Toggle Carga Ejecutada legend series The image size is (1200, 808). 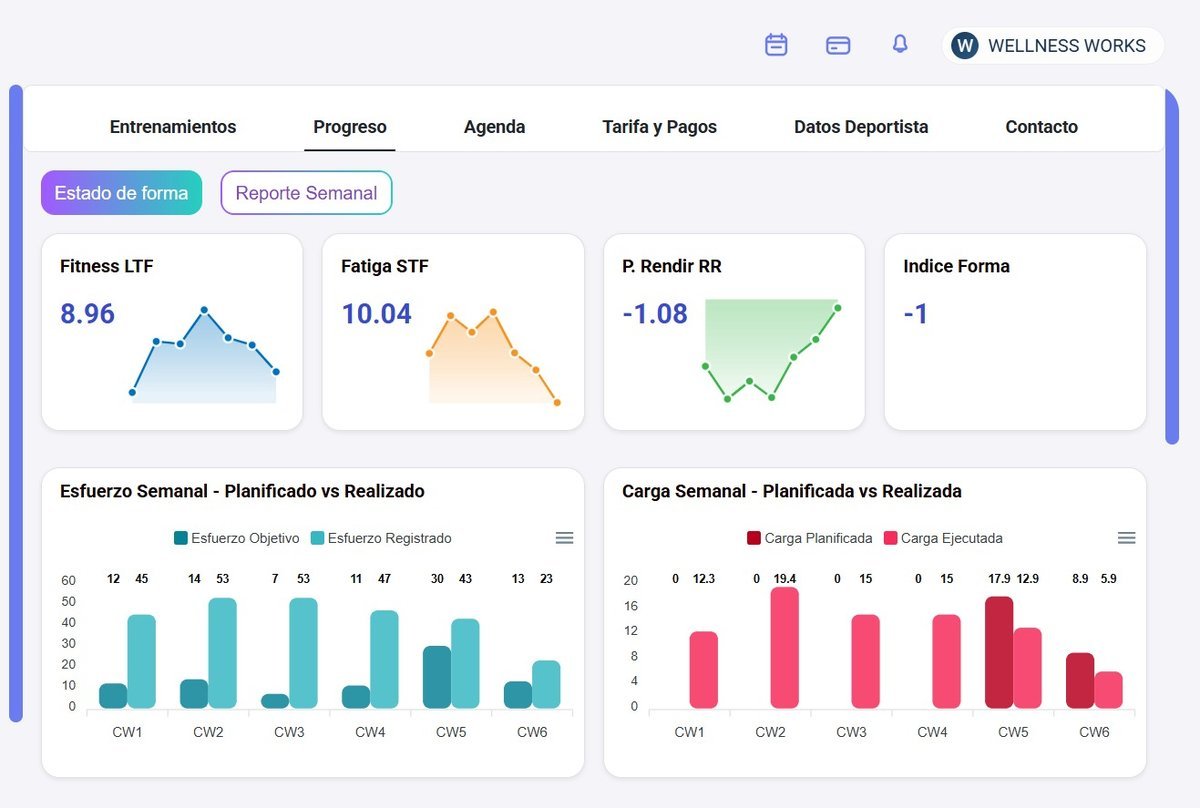point(943,538)
